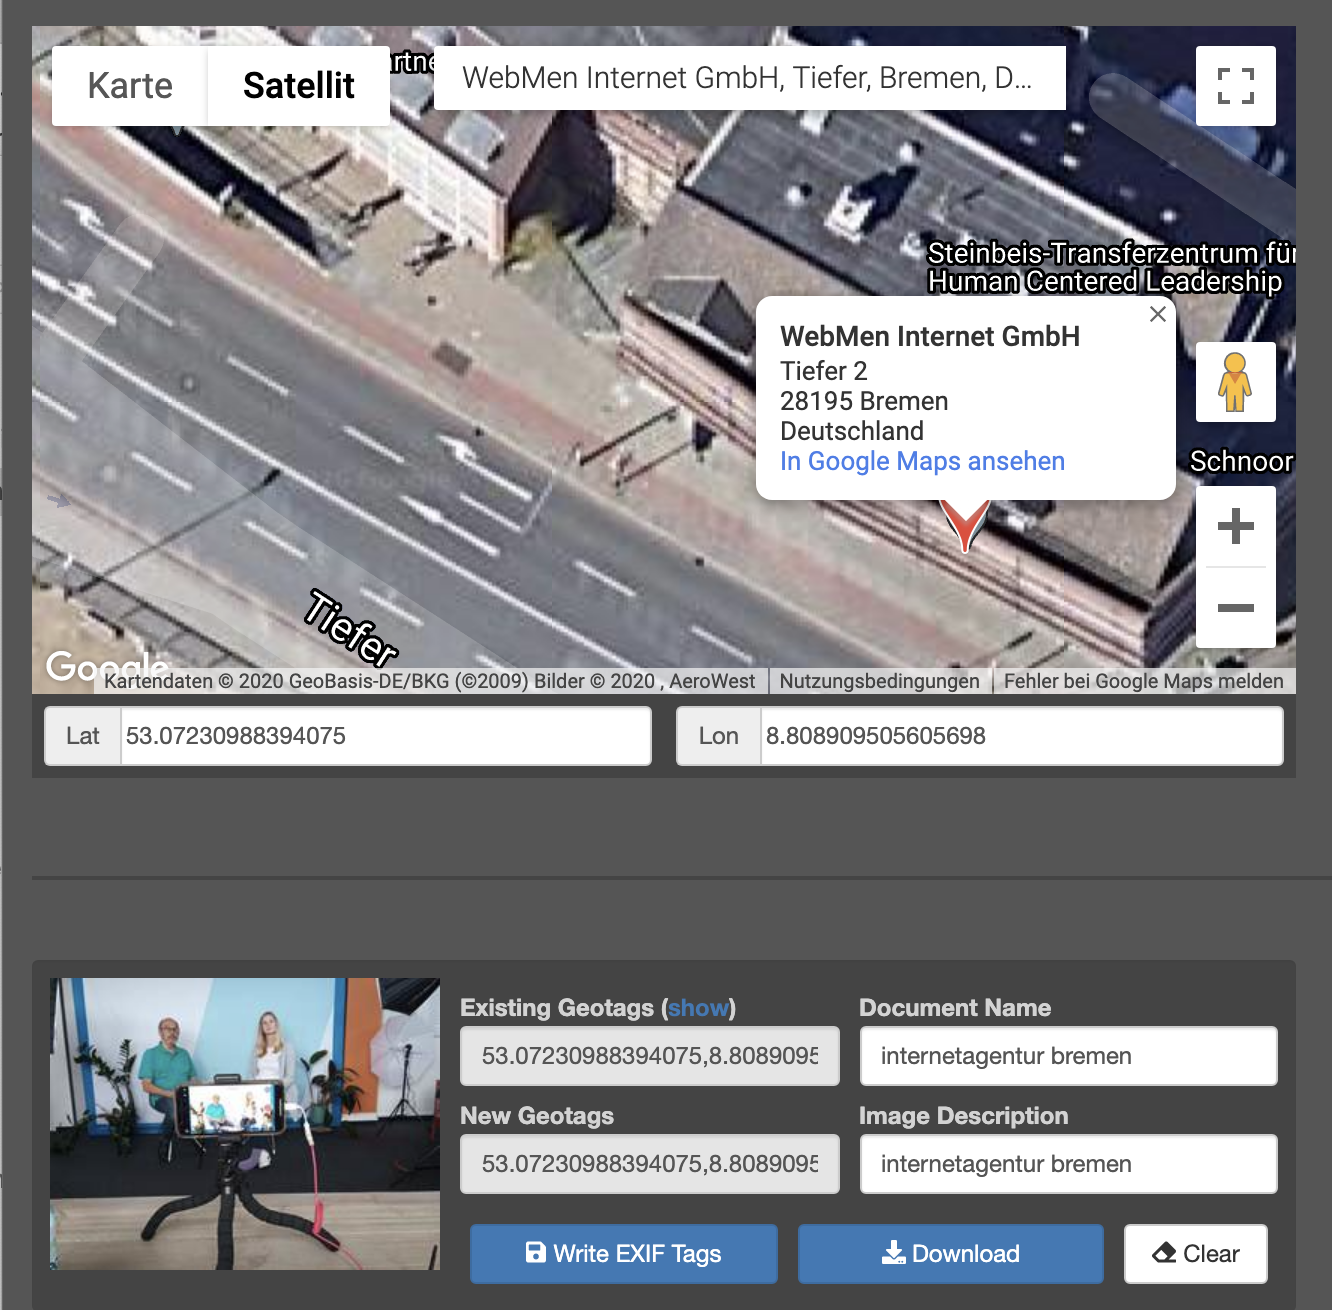Click the Tiefer street label on map
The image size is (1332, 1310).
[352, 628]
